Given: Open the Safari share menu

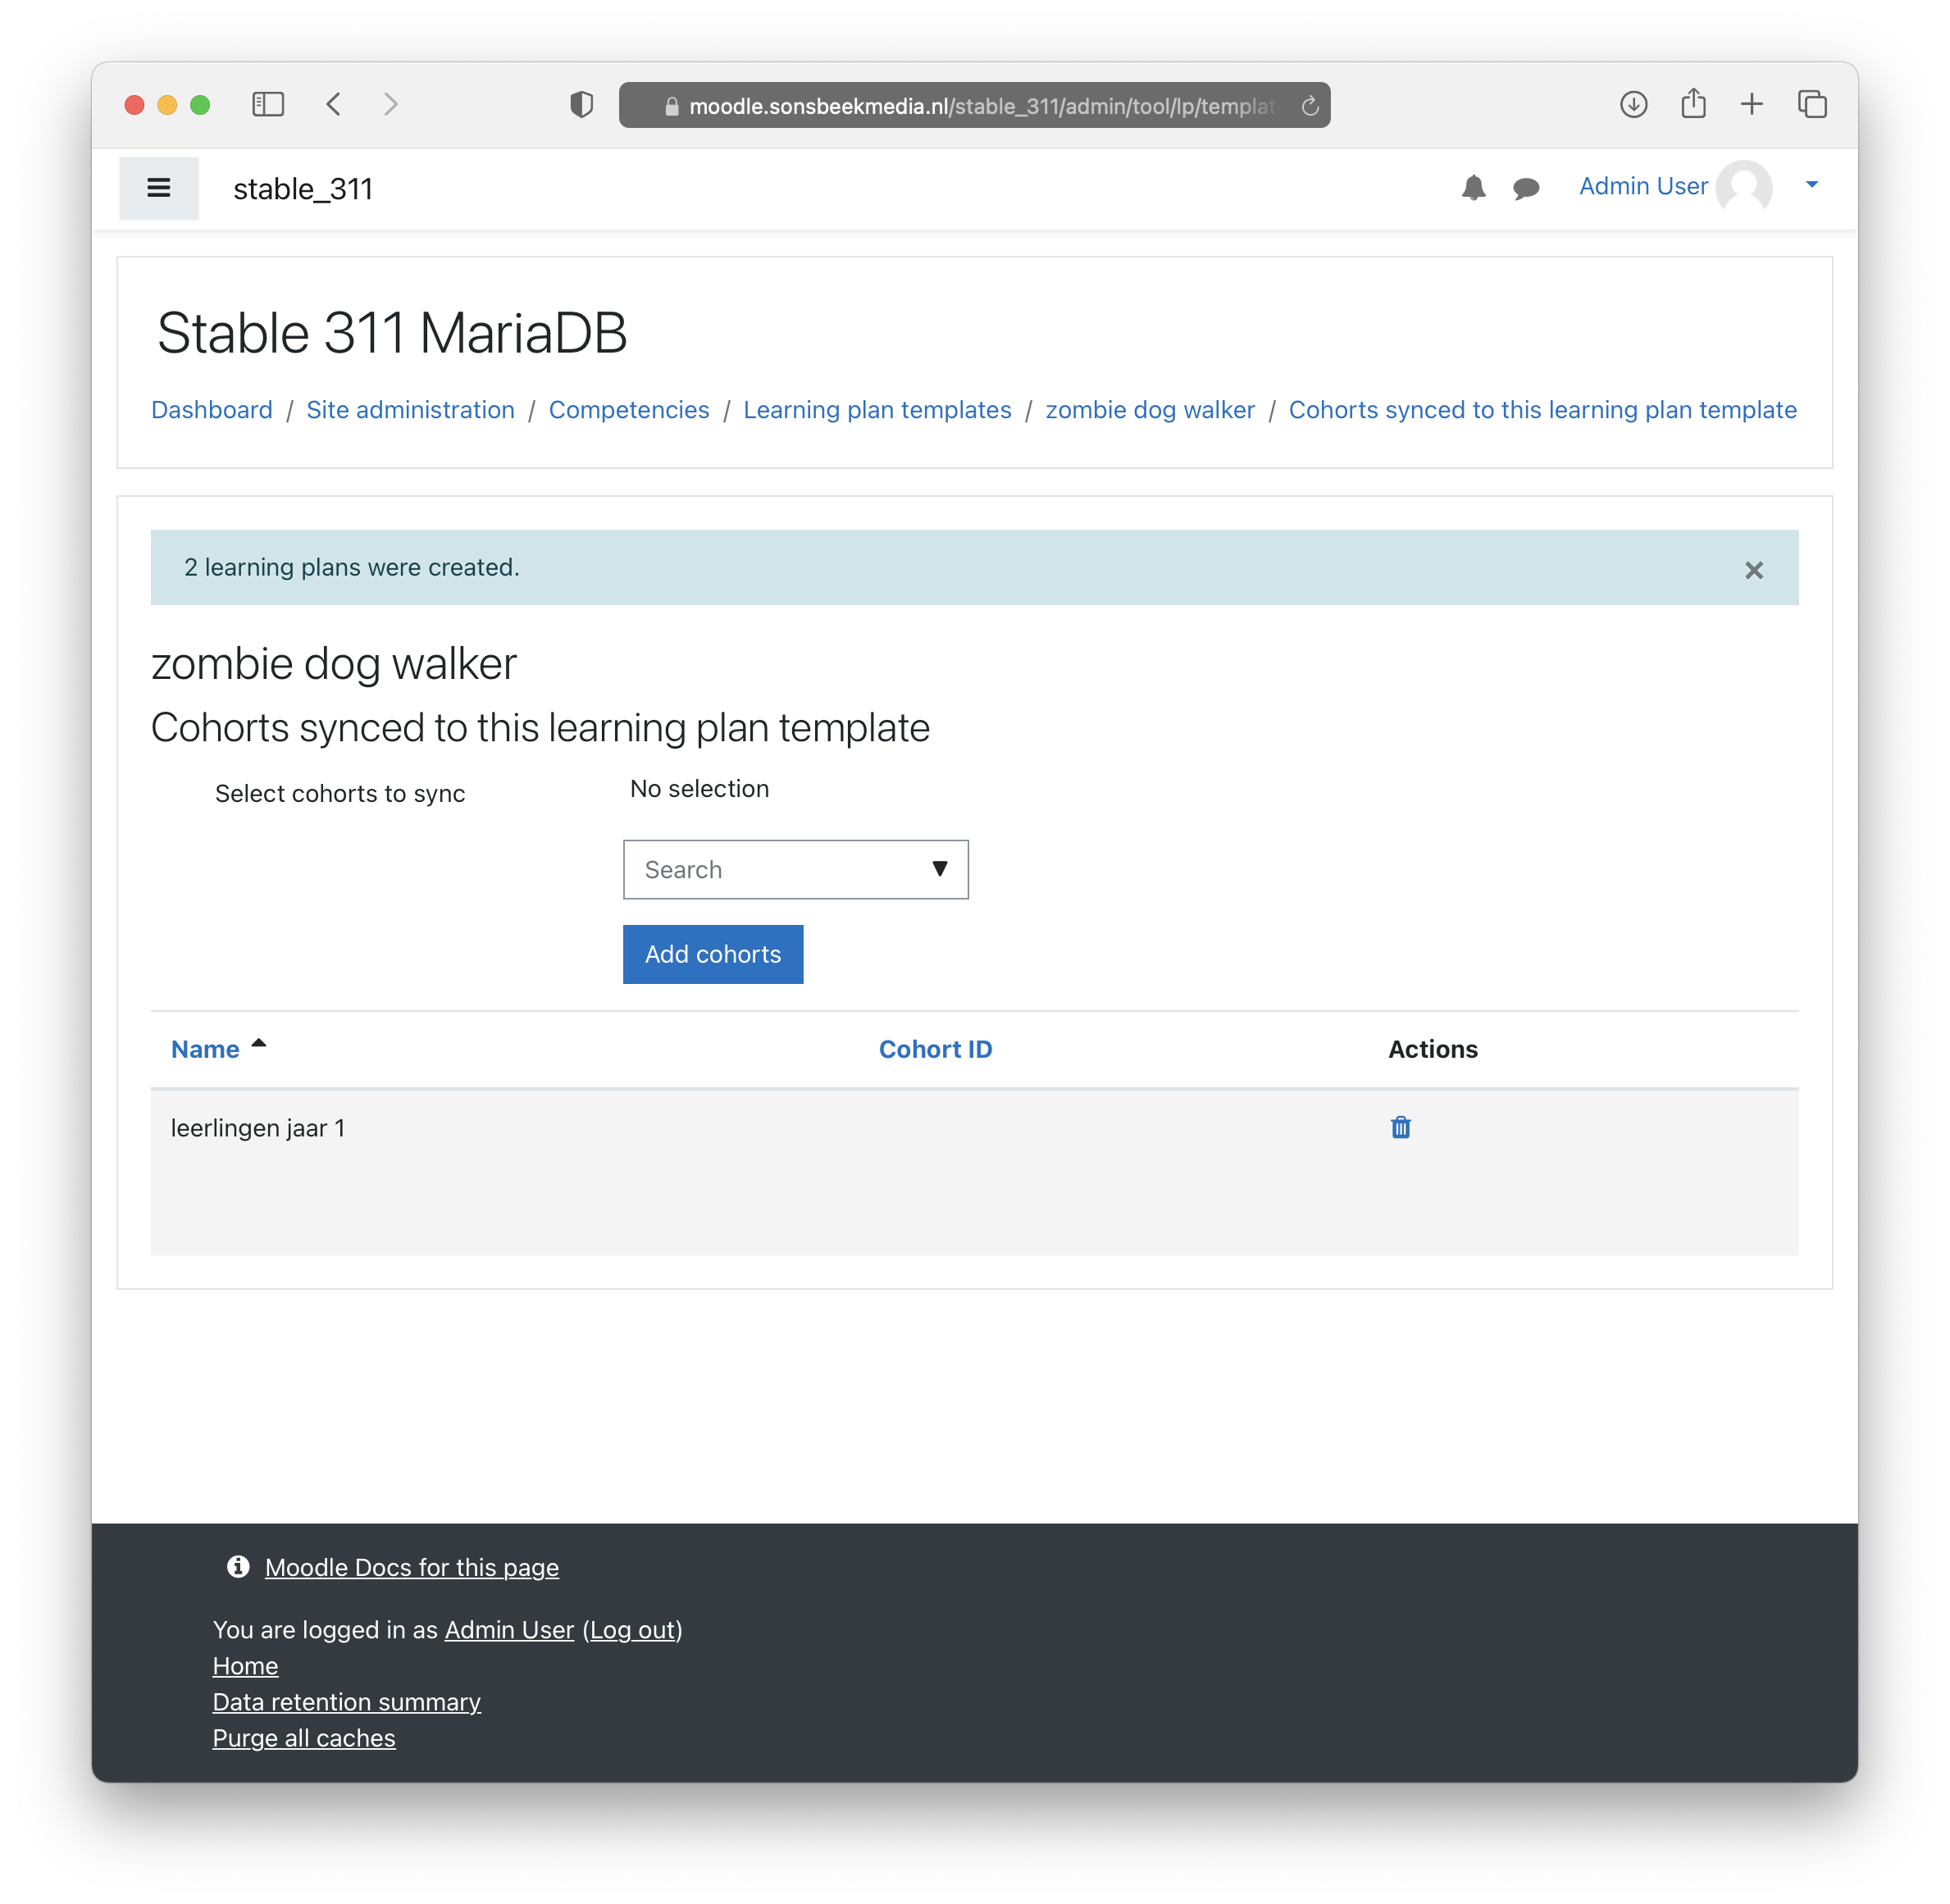Looking at the screenshot, I should pos(1694,103).
